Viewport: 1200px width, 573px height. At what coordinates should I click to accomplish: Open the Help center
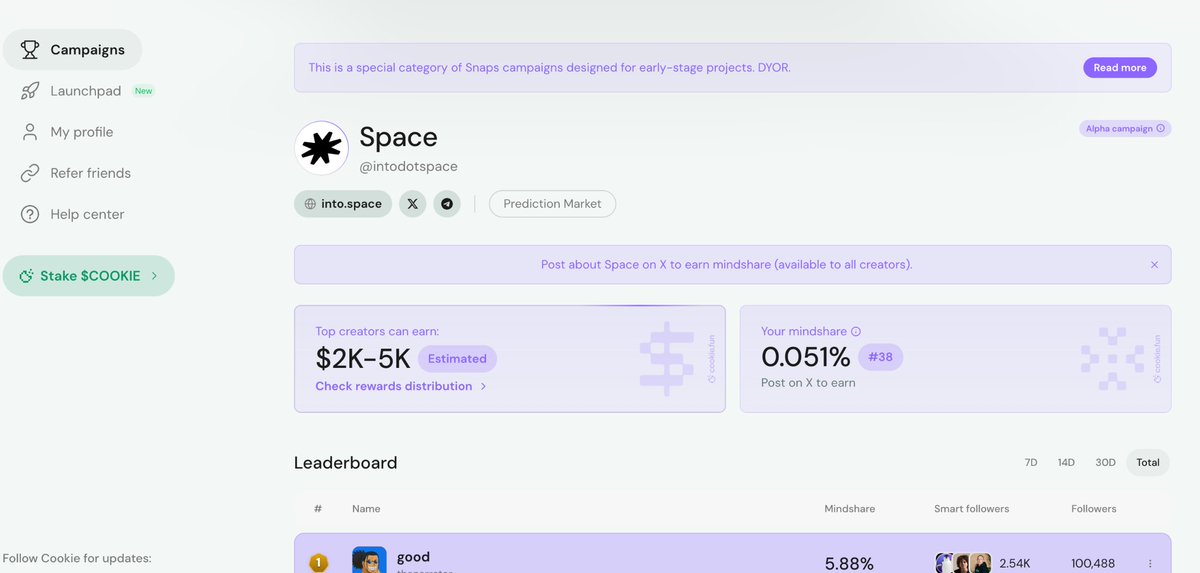[x=88, y=214]
